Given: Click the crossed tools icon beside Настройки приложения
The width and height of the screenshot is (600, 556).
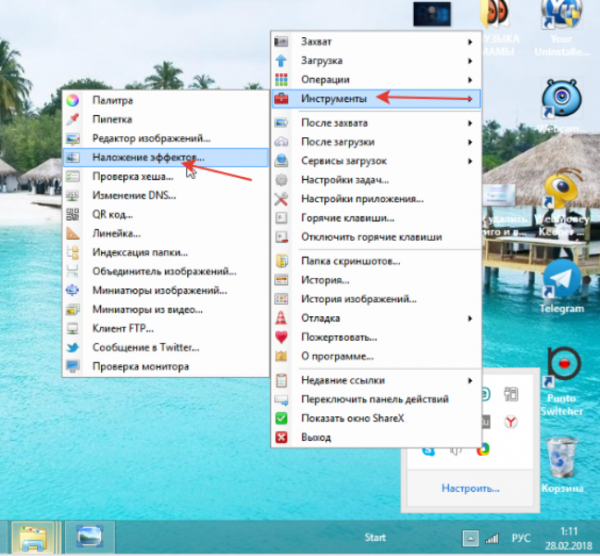Looking at the screenshot, I should click(x=281, y=199).
